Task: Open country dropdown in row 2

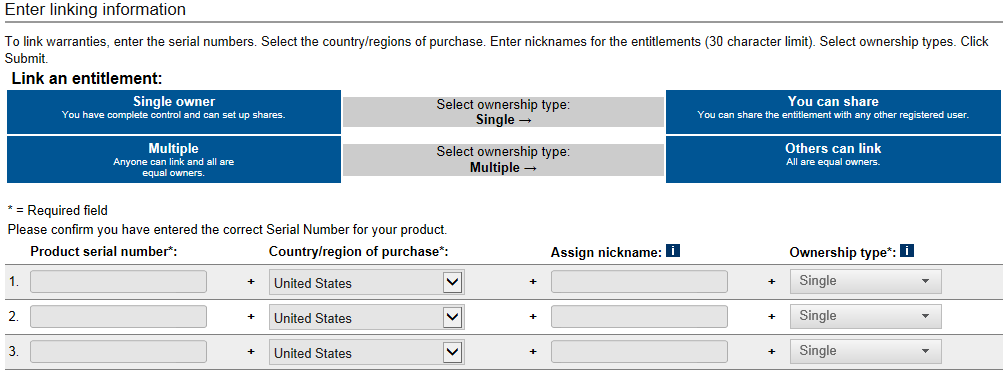Action: pos(366,317)
